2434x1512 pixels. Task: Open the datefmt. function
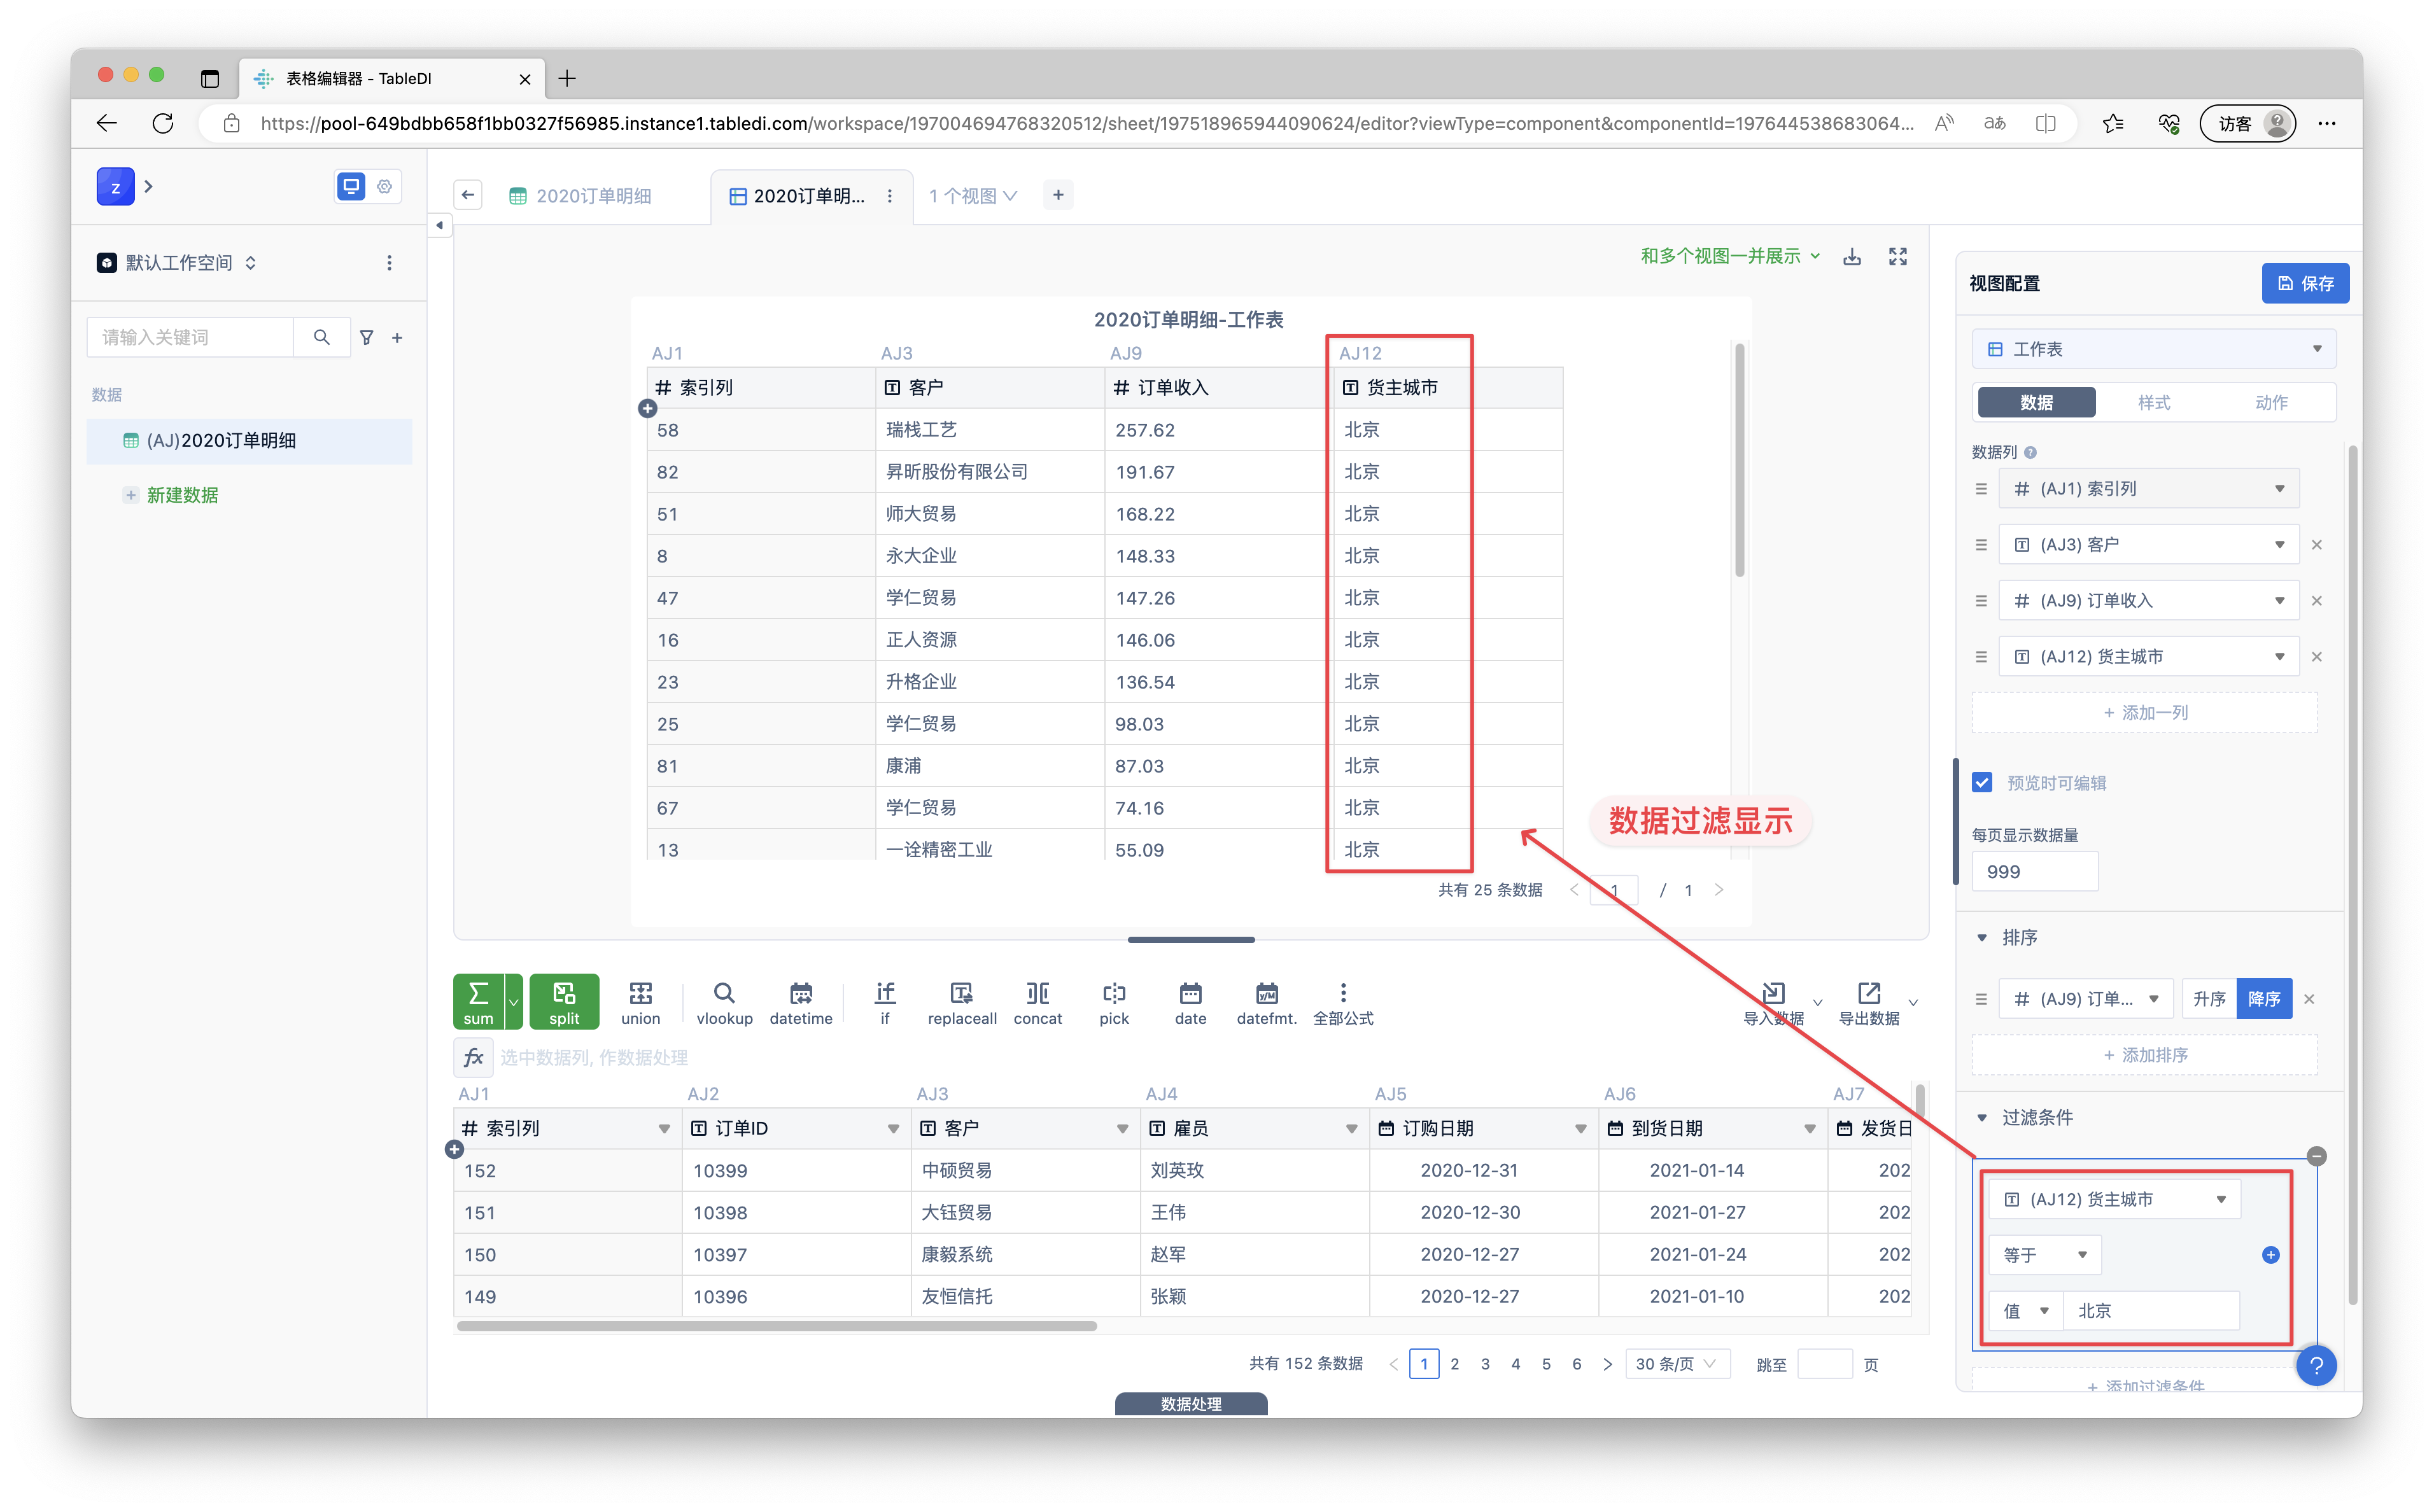pos(1267,1002)
